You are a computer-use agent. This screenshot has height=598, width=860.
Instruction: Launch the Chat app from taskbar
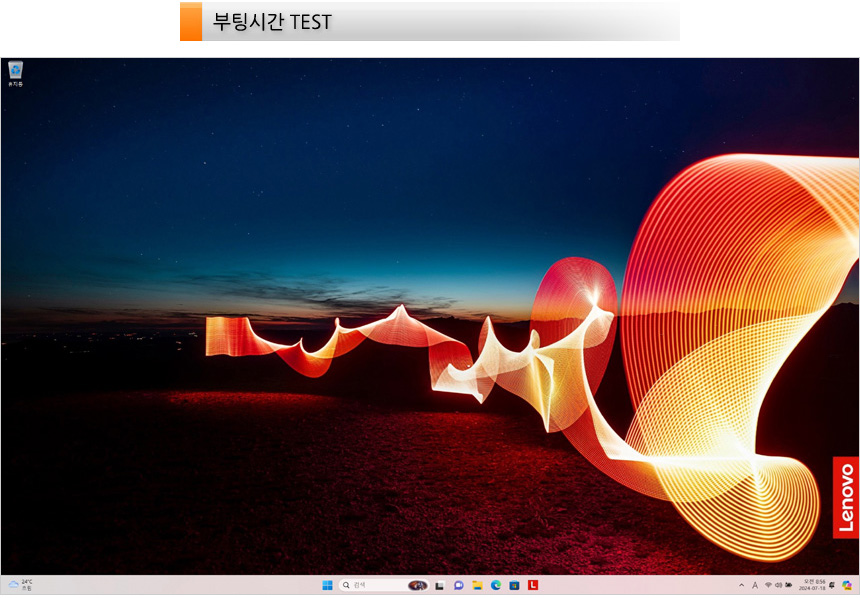point(459,585)
